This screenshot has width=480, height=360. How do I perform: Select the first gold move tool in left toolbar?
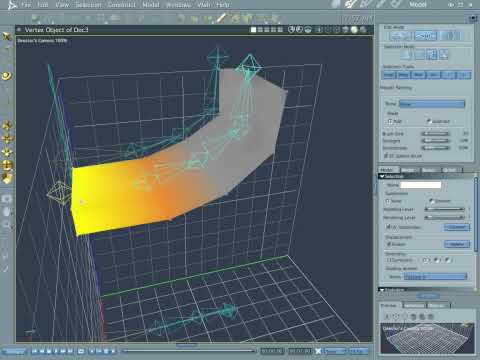[x=7, y=125]
